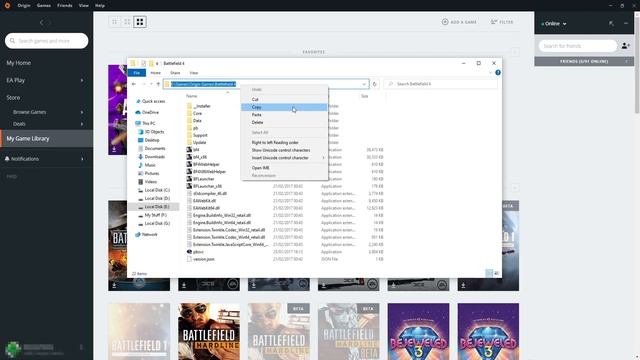Choose Cut in the context menu

click(x=284, y=99)
